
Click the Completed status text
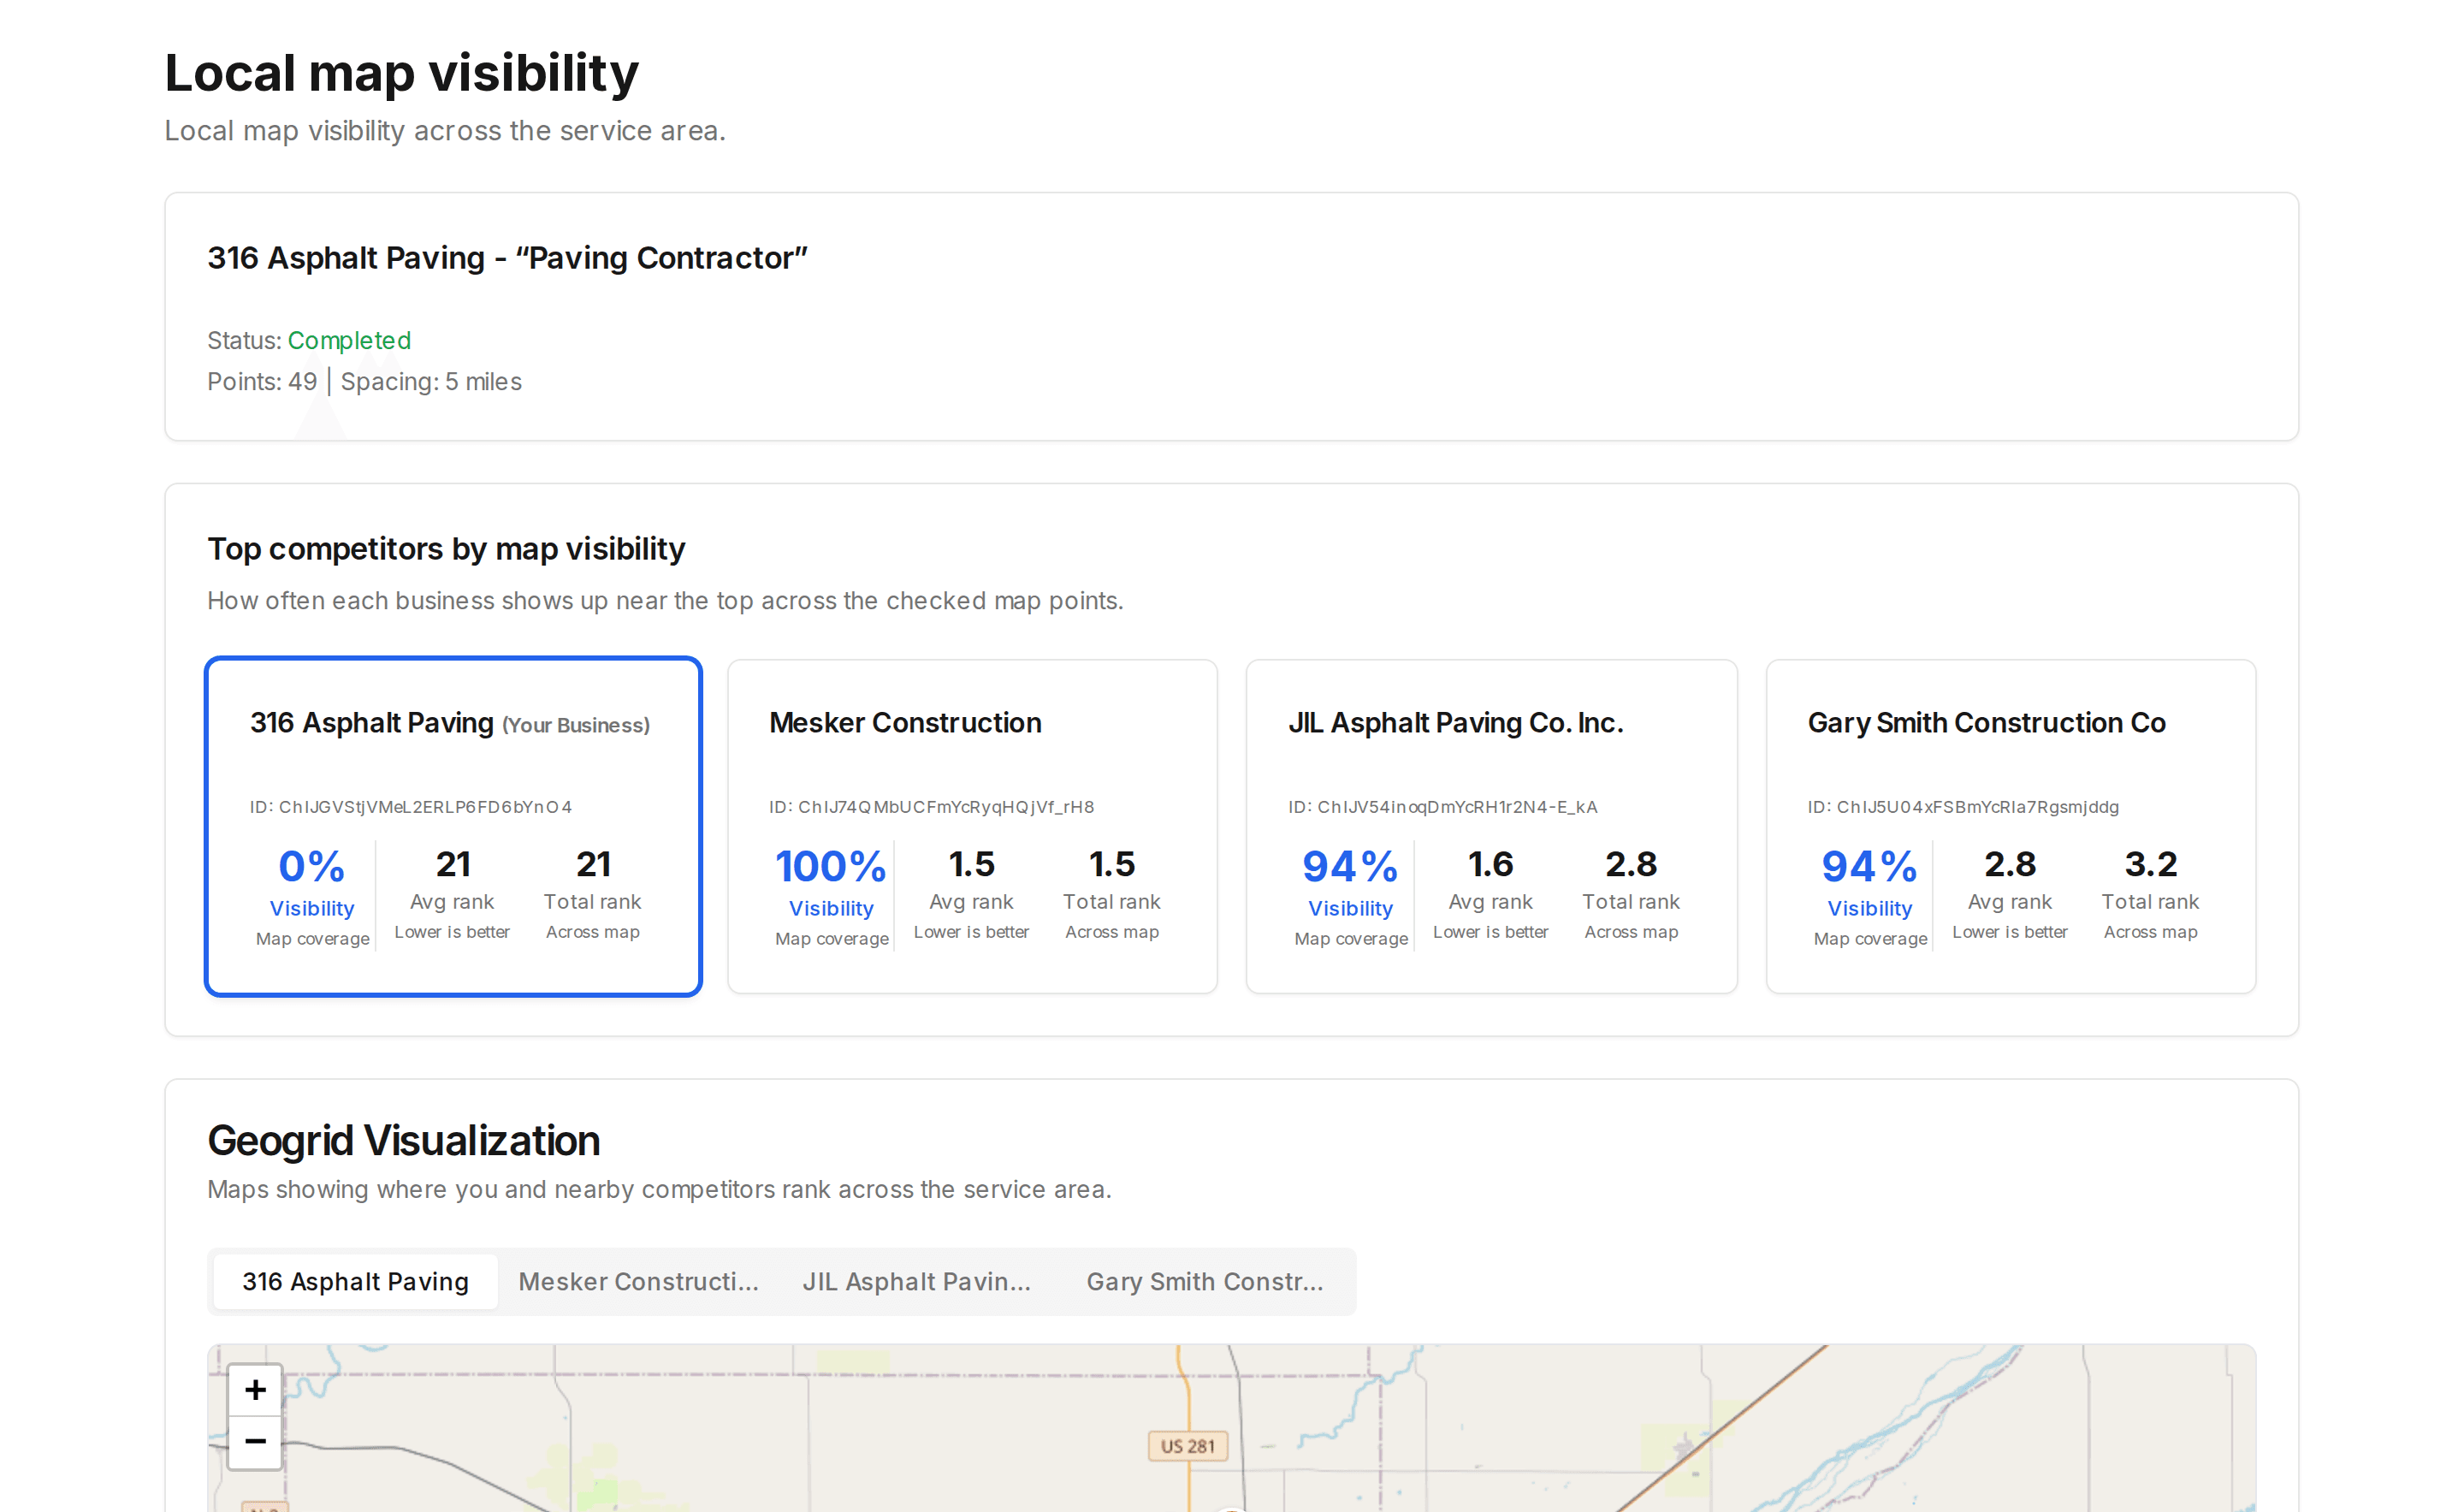click(349, 340)
